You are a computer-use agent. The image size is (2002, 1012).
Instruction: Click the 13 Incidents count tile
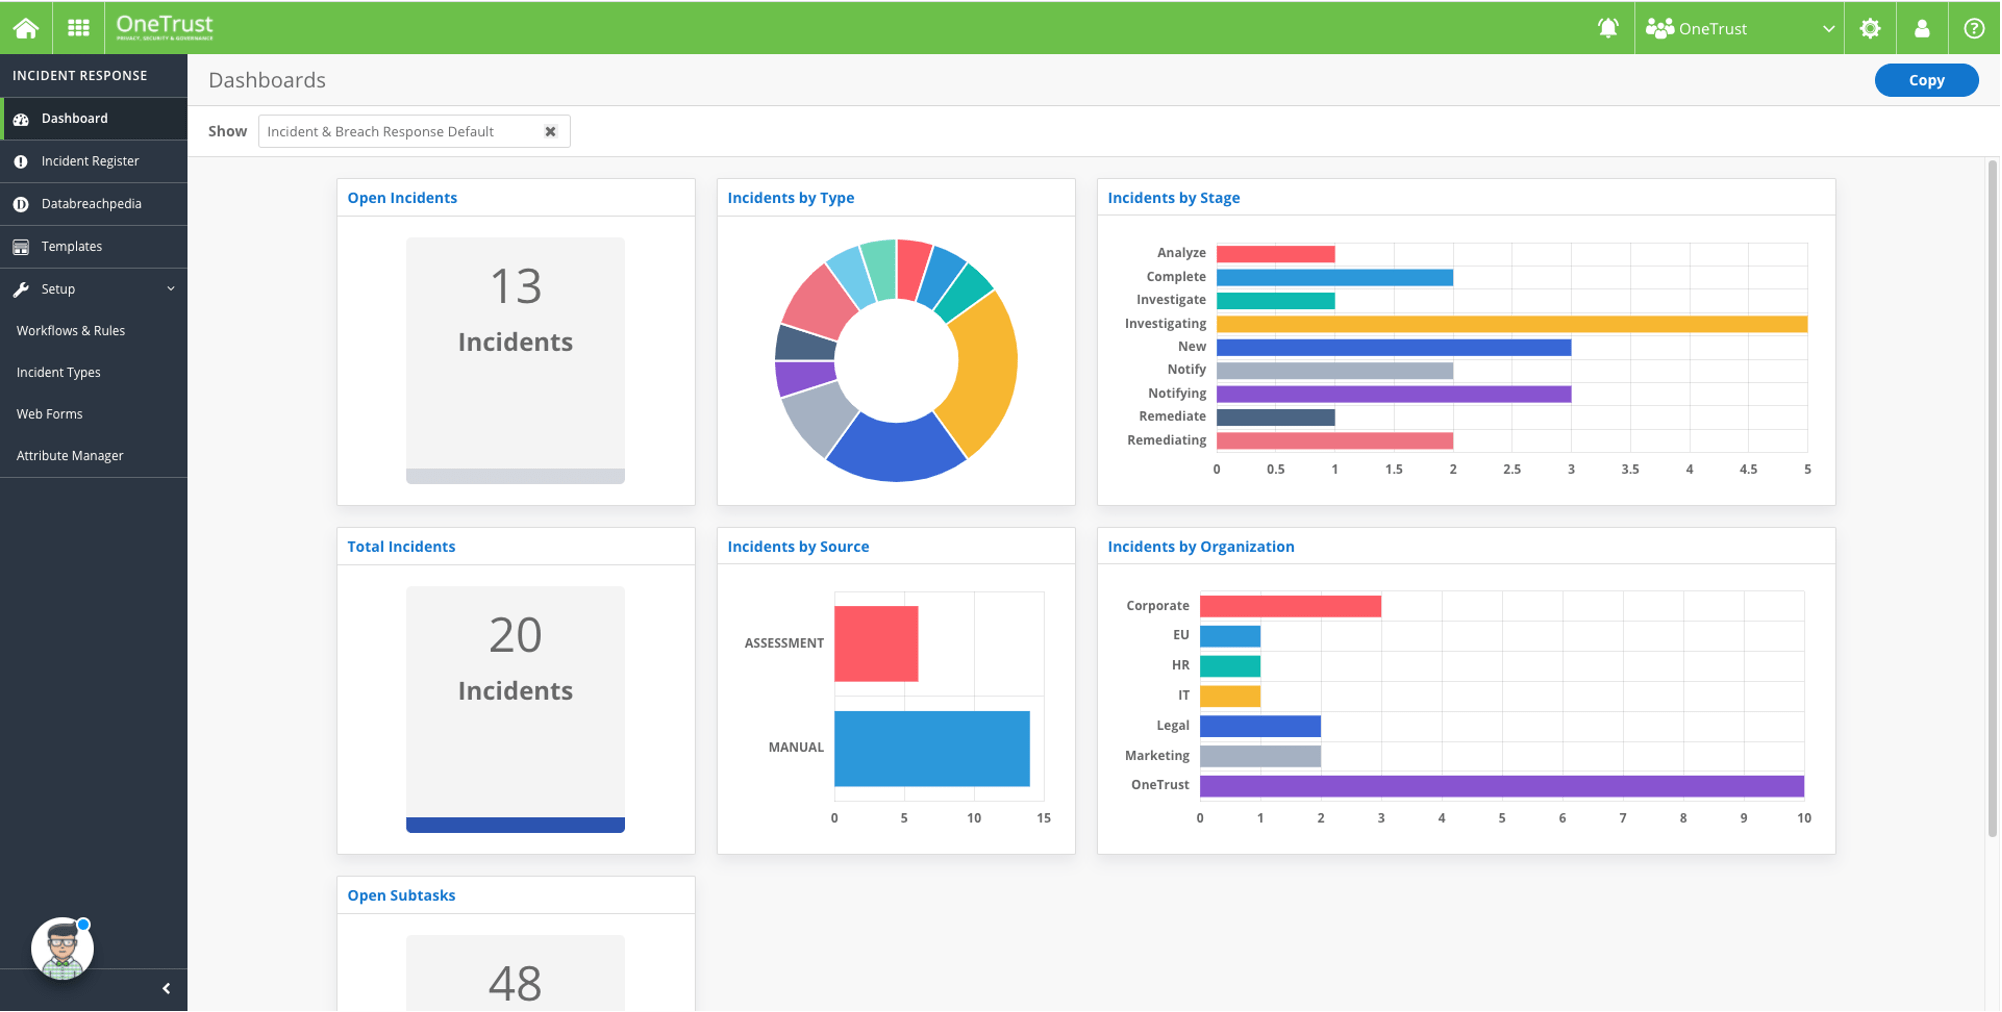pos(515,360)
